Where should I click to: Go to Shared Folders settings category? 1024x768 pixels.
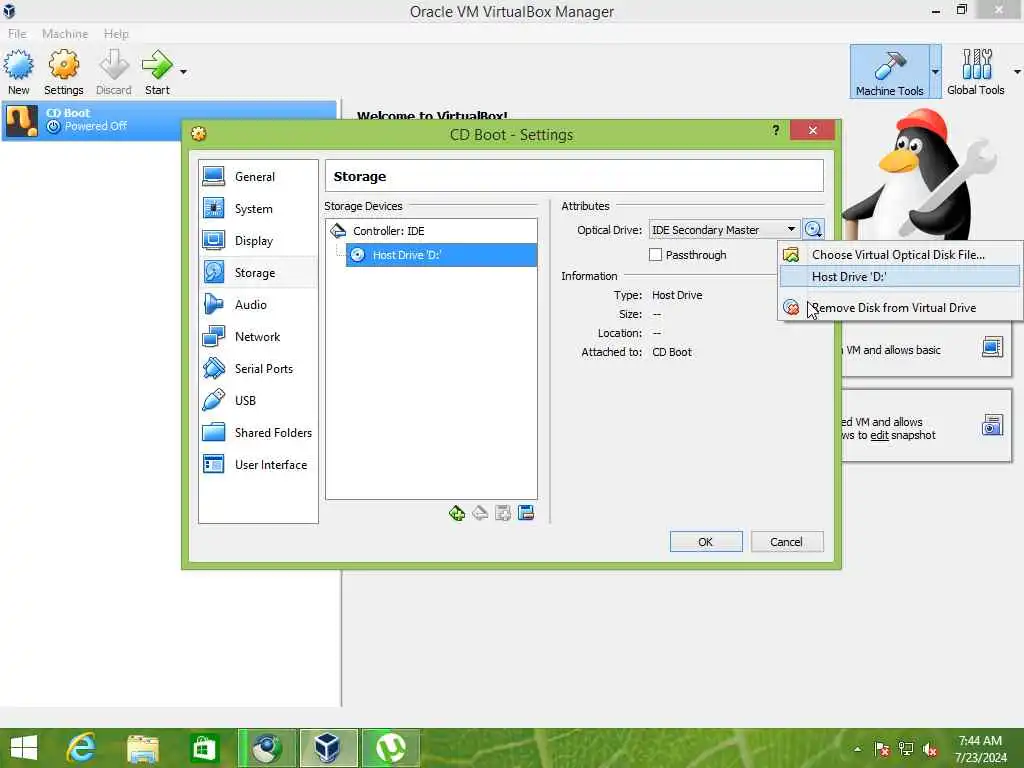pyautogui.click(x=258, y=432)
